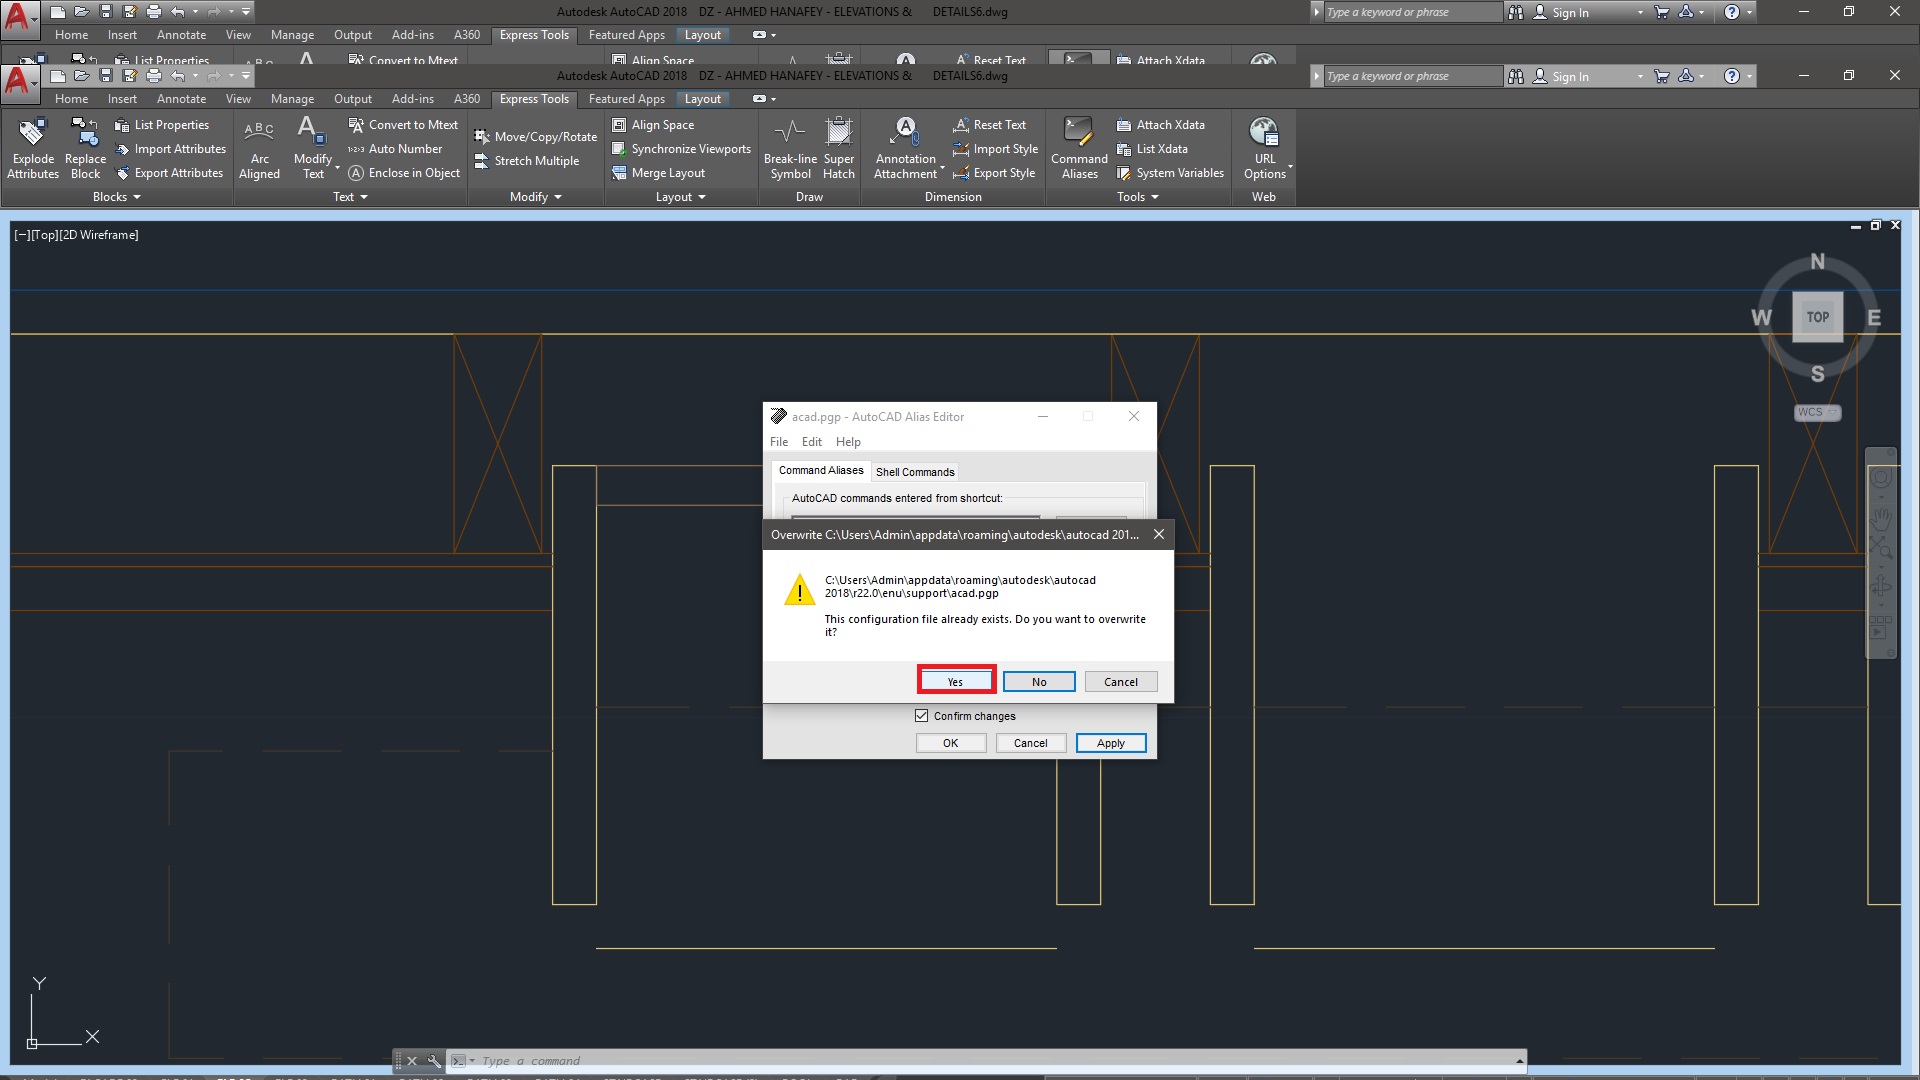Click No in the overwrite dialog
The width and height of the screenshot is (1920, 1080).
pyautogui.click(x=1039, y=682)
